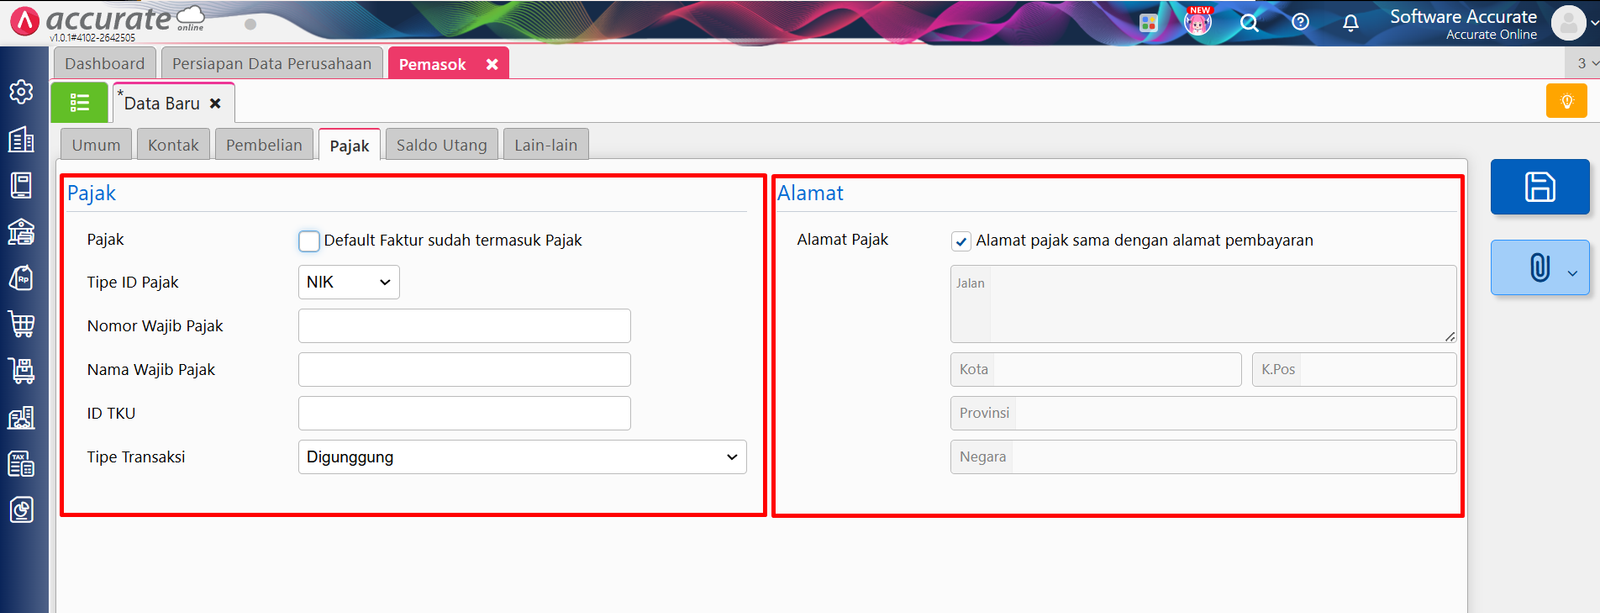Open the reports chart icon

point(21,510)
